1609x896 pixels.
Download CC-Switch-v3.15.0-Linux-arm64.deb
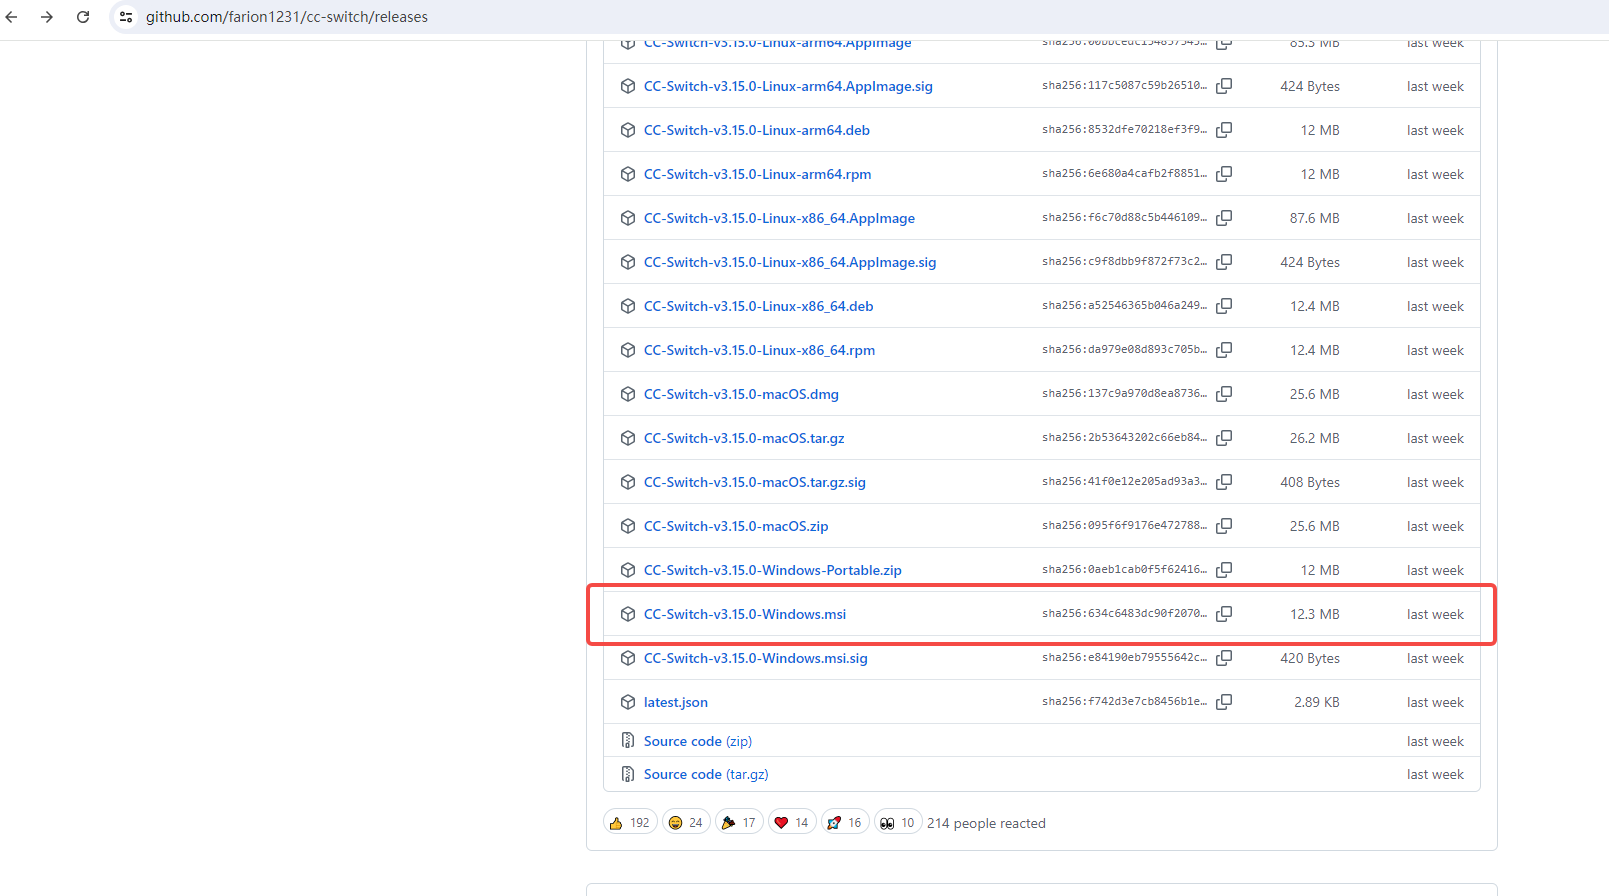[x=757, y=130]
